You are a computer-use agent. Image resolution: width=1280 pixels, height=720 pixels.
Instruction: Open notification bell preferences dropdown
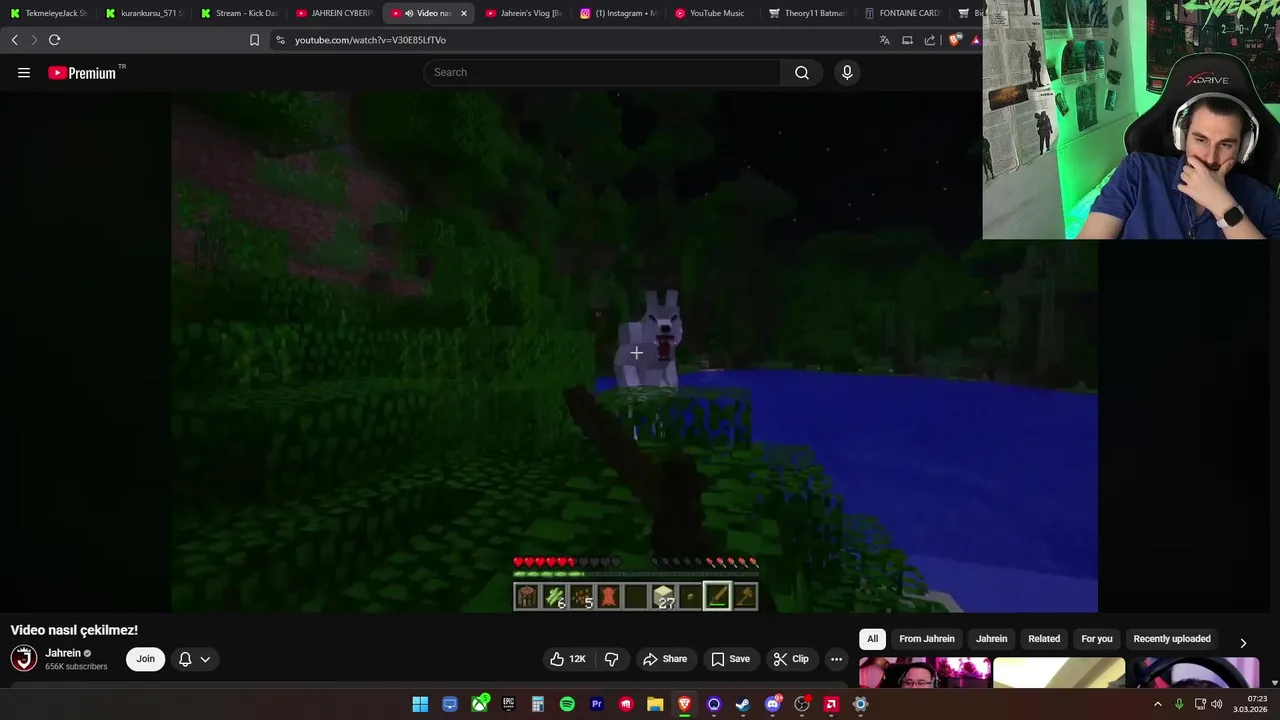click(194, 659)
